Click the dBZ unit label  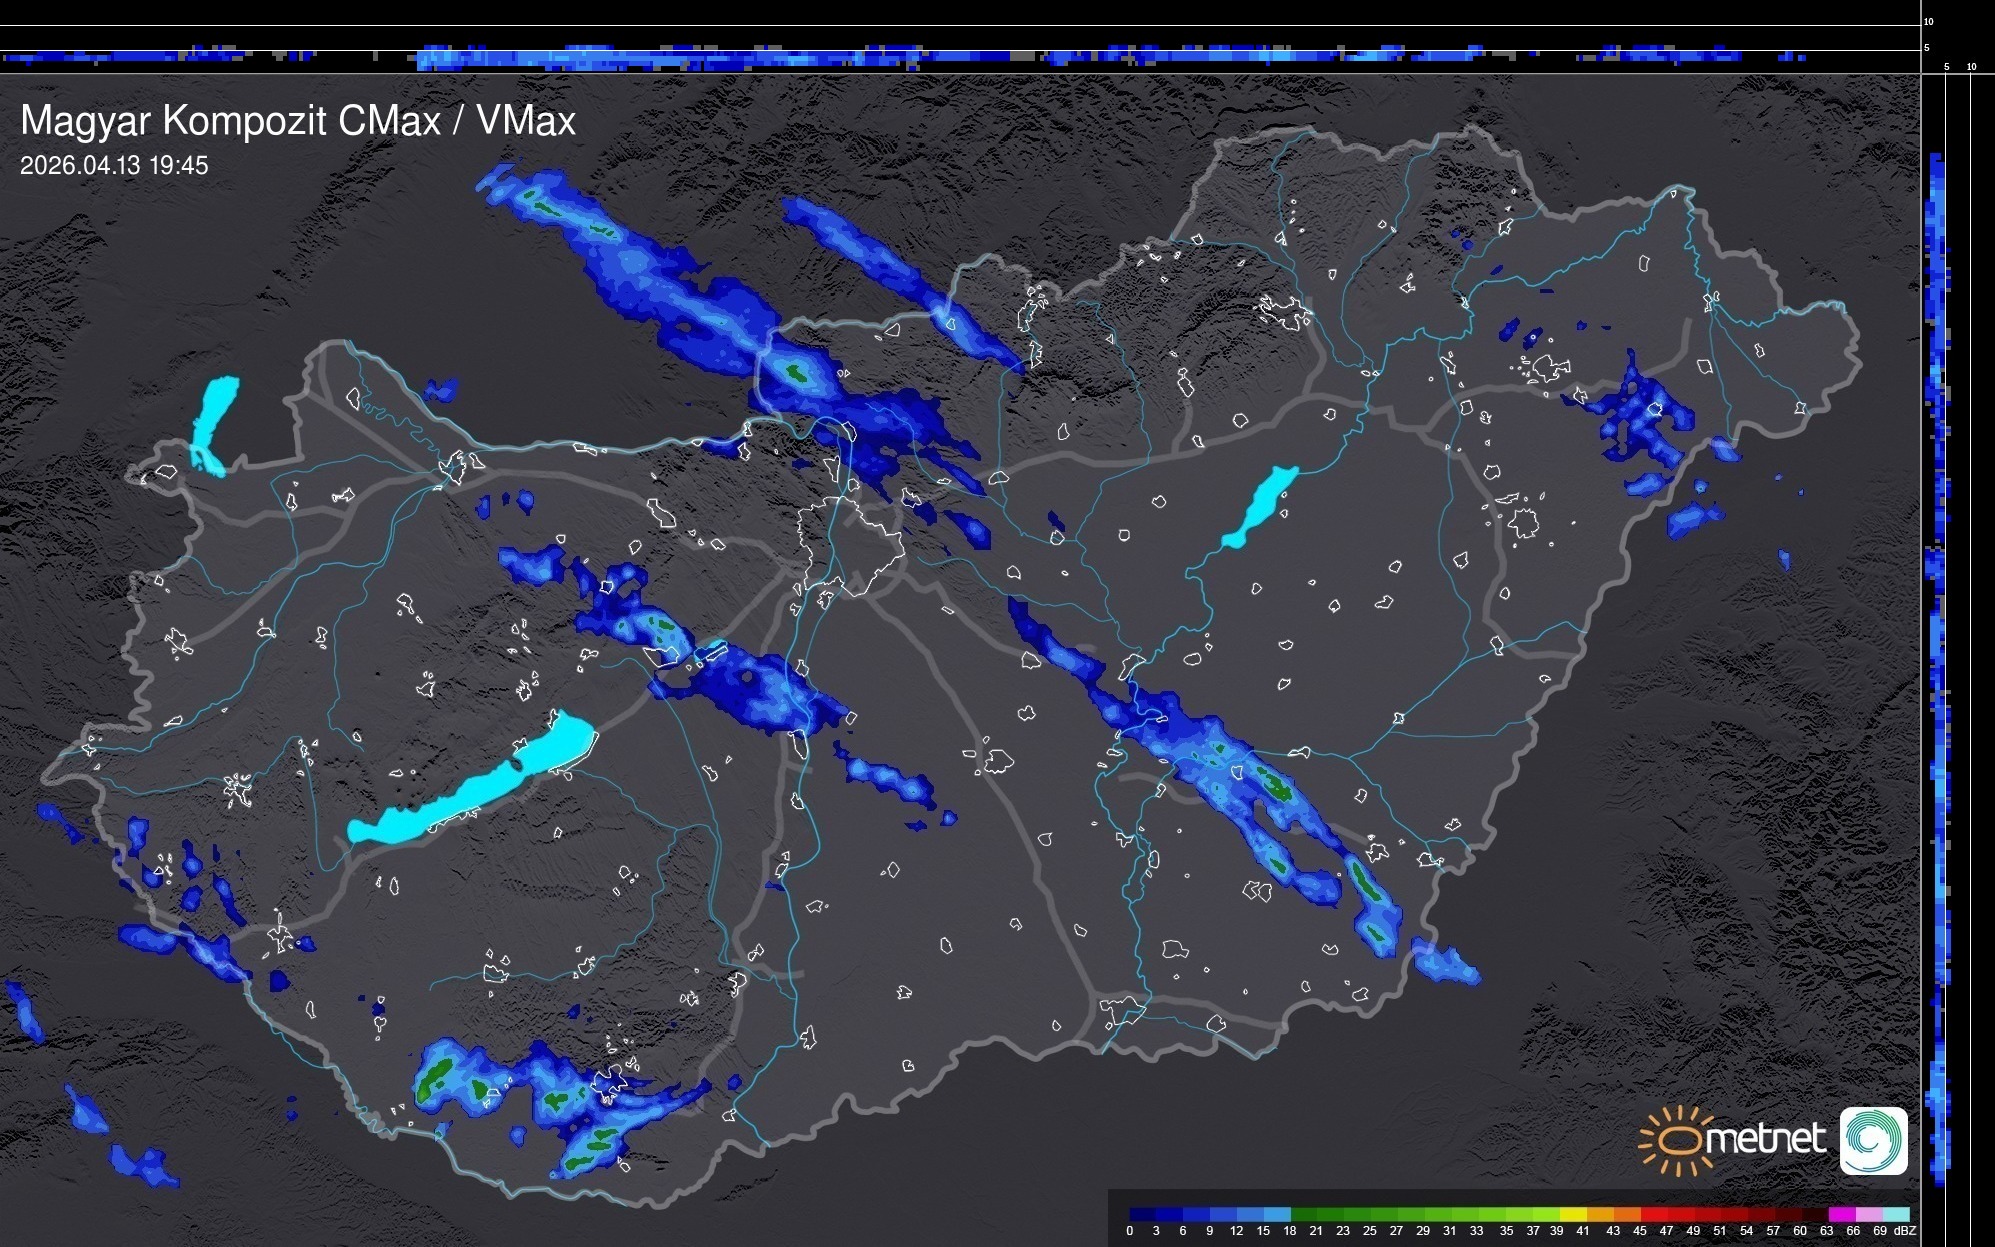click(x=1904, y=1231)
